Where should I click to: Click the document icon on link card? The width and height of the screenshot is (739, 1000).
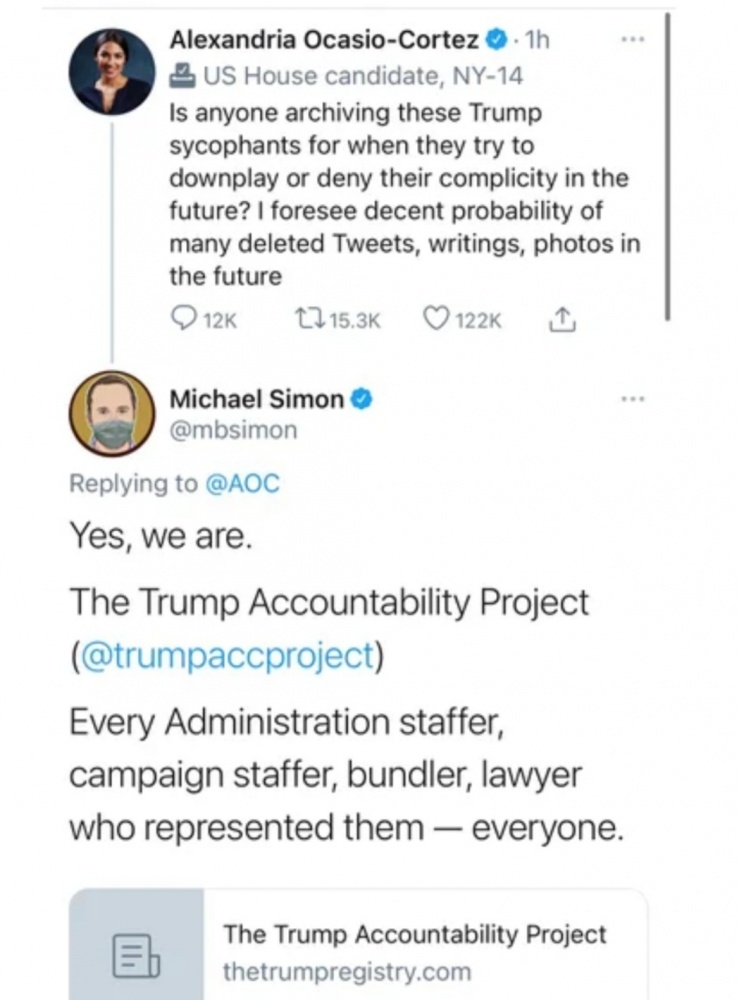click(x=133, y=955)
